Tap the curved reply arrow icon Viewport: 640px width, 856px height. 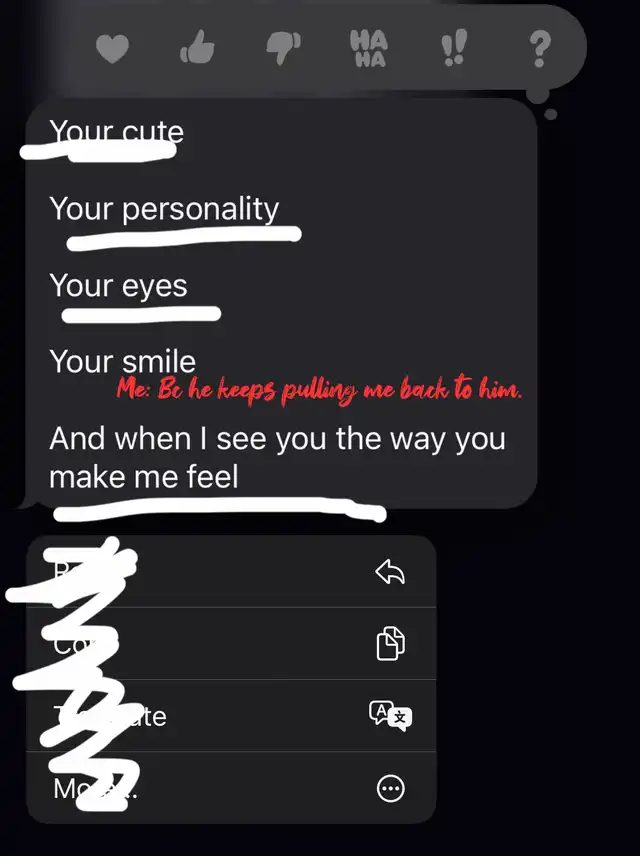[x=390, y=572]
